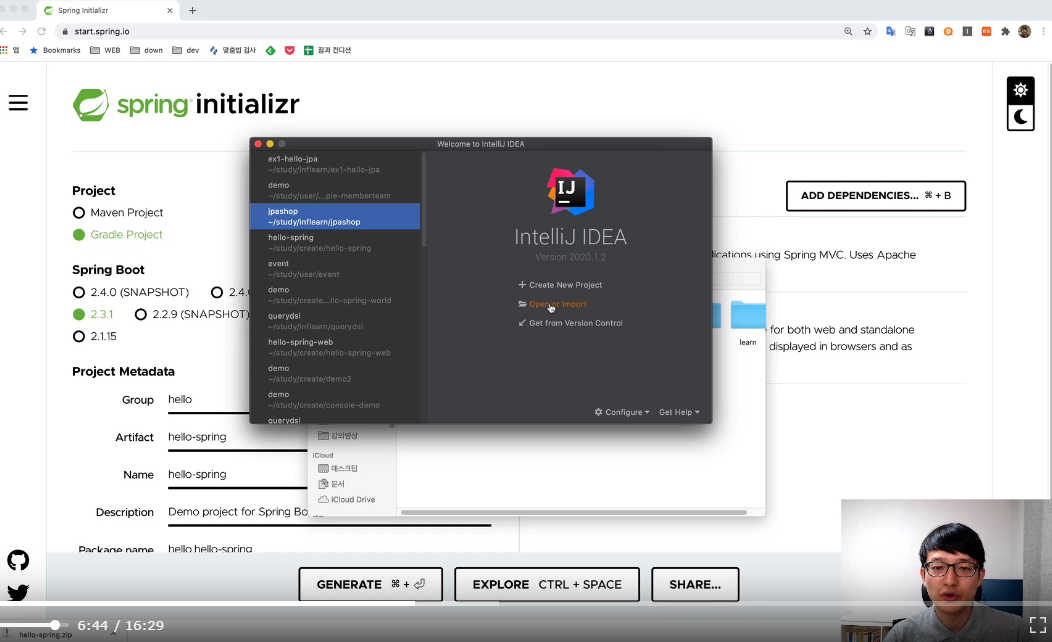Click the Finder horizontal scrollbar

tap(574, 513)
